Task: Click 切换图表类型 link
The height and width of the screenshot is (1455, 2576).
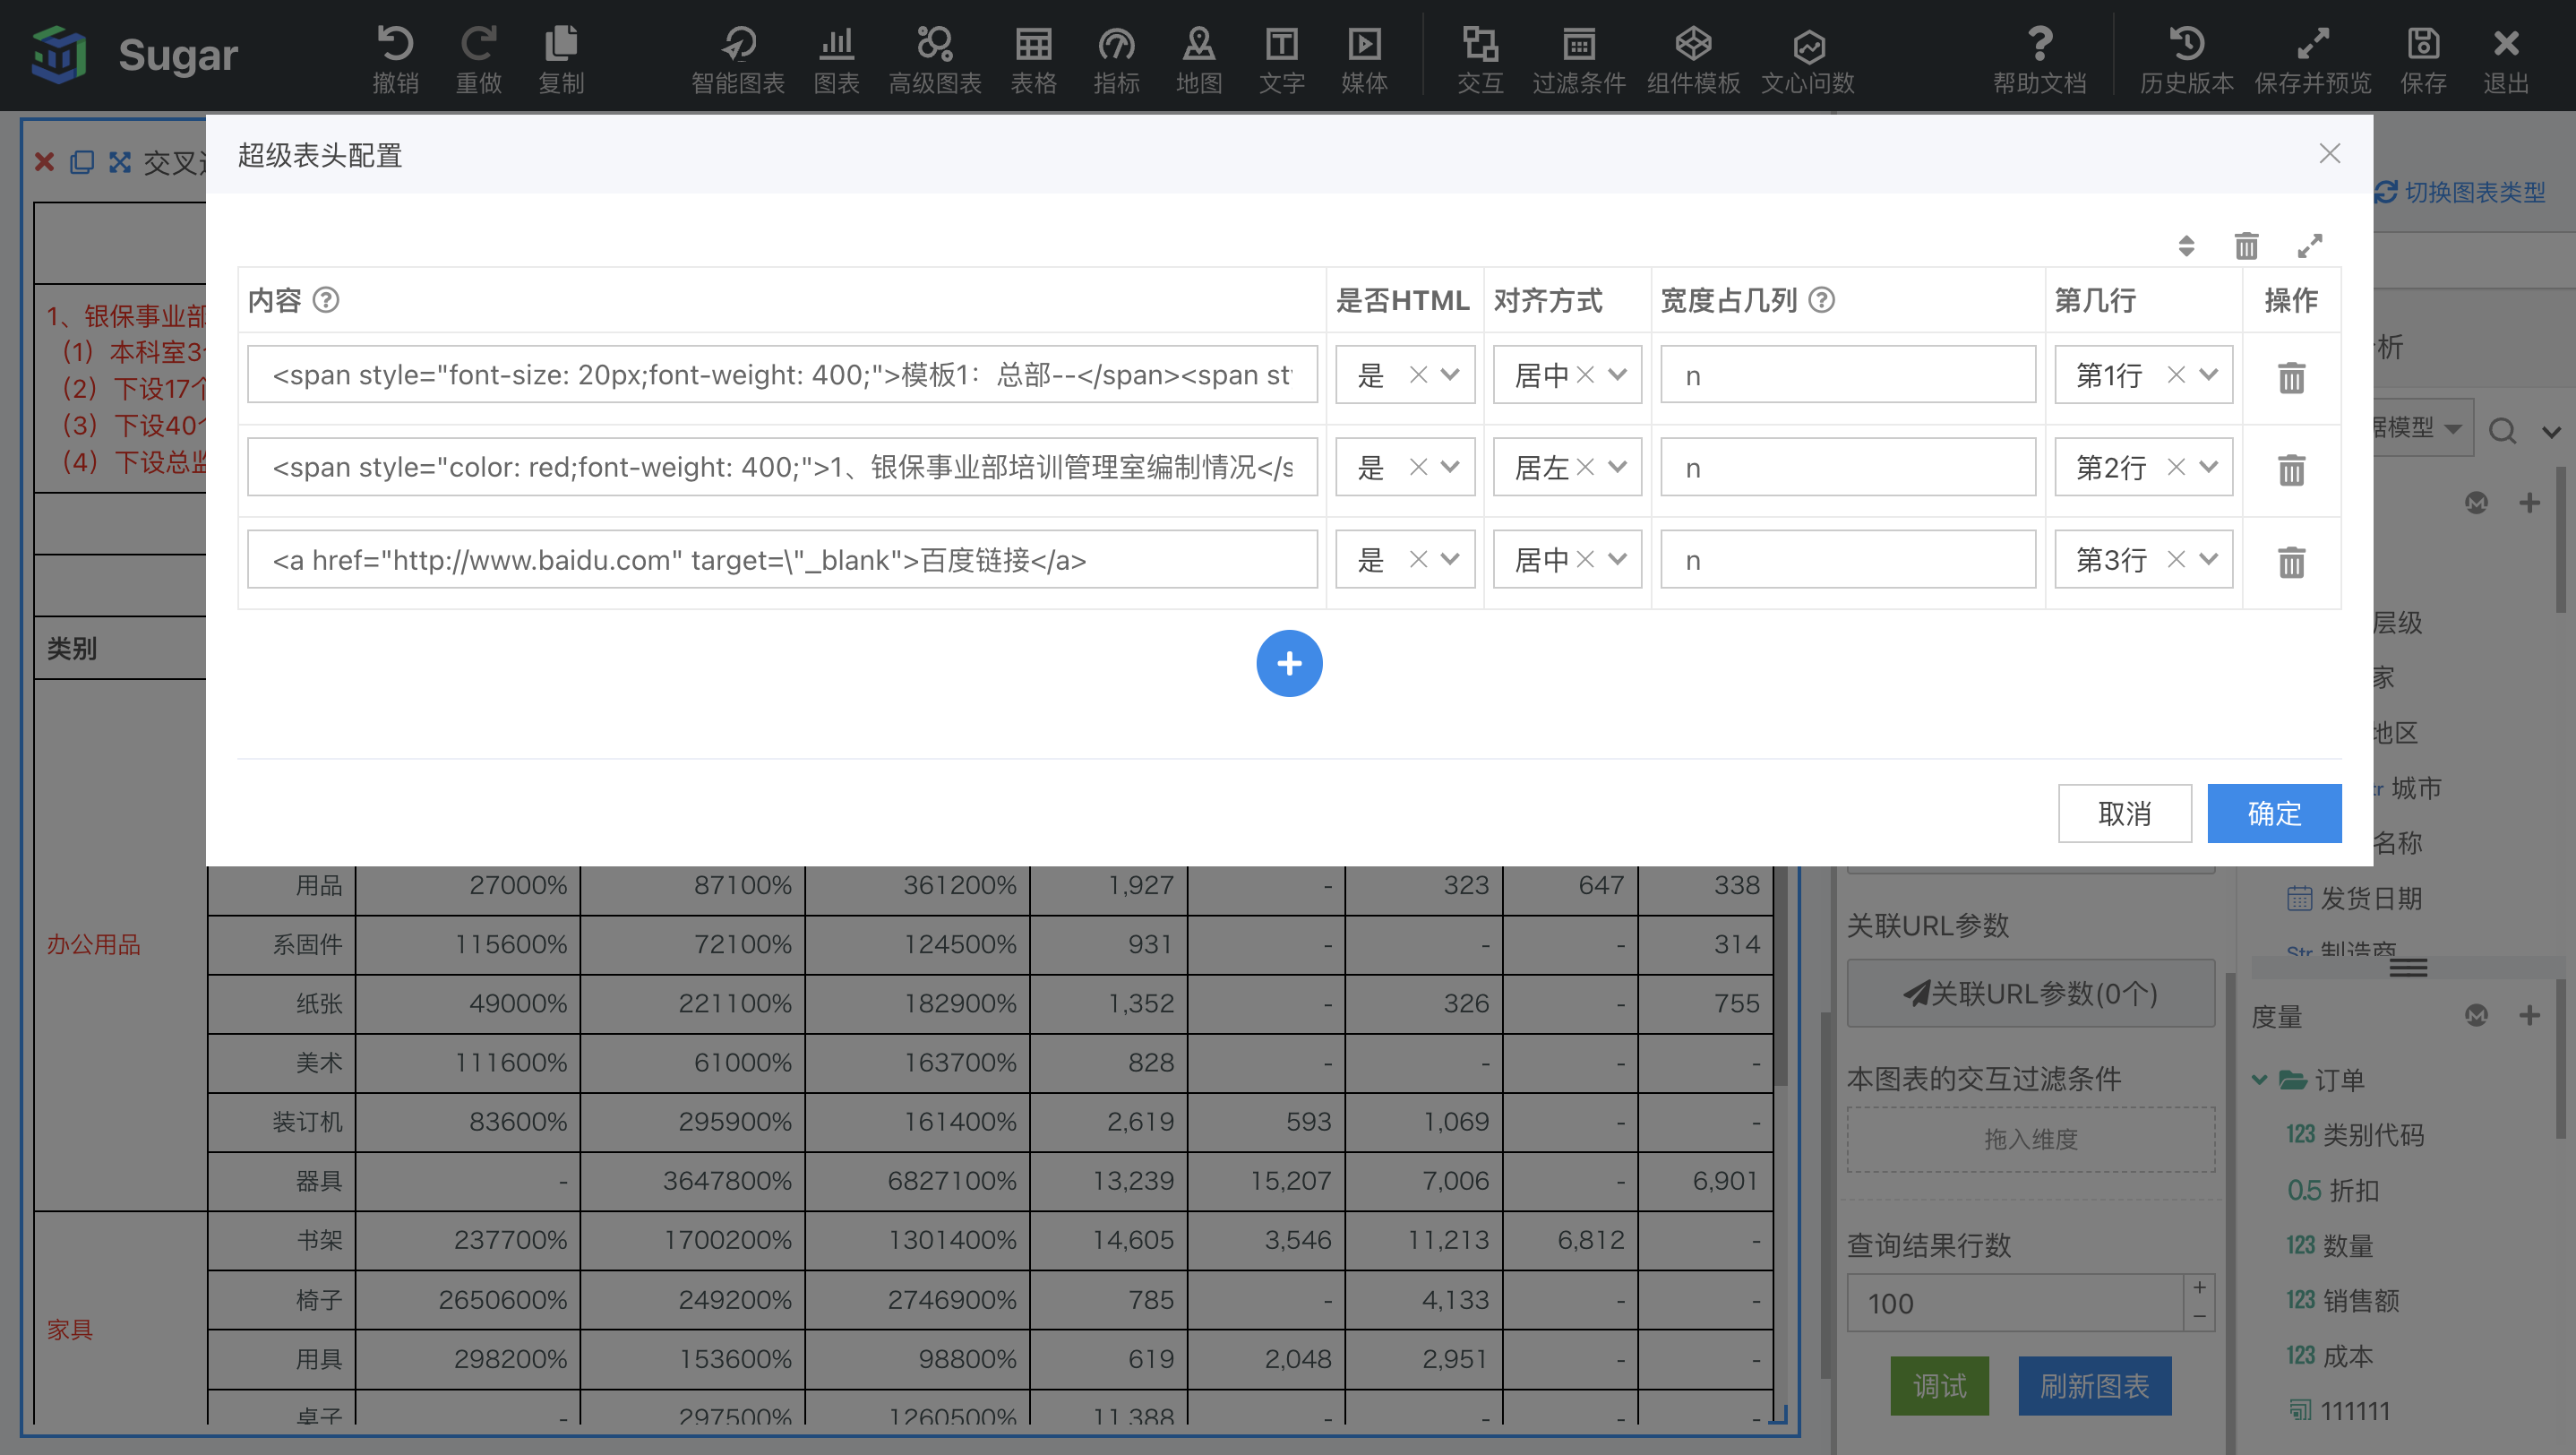Action: point(2460,192)
